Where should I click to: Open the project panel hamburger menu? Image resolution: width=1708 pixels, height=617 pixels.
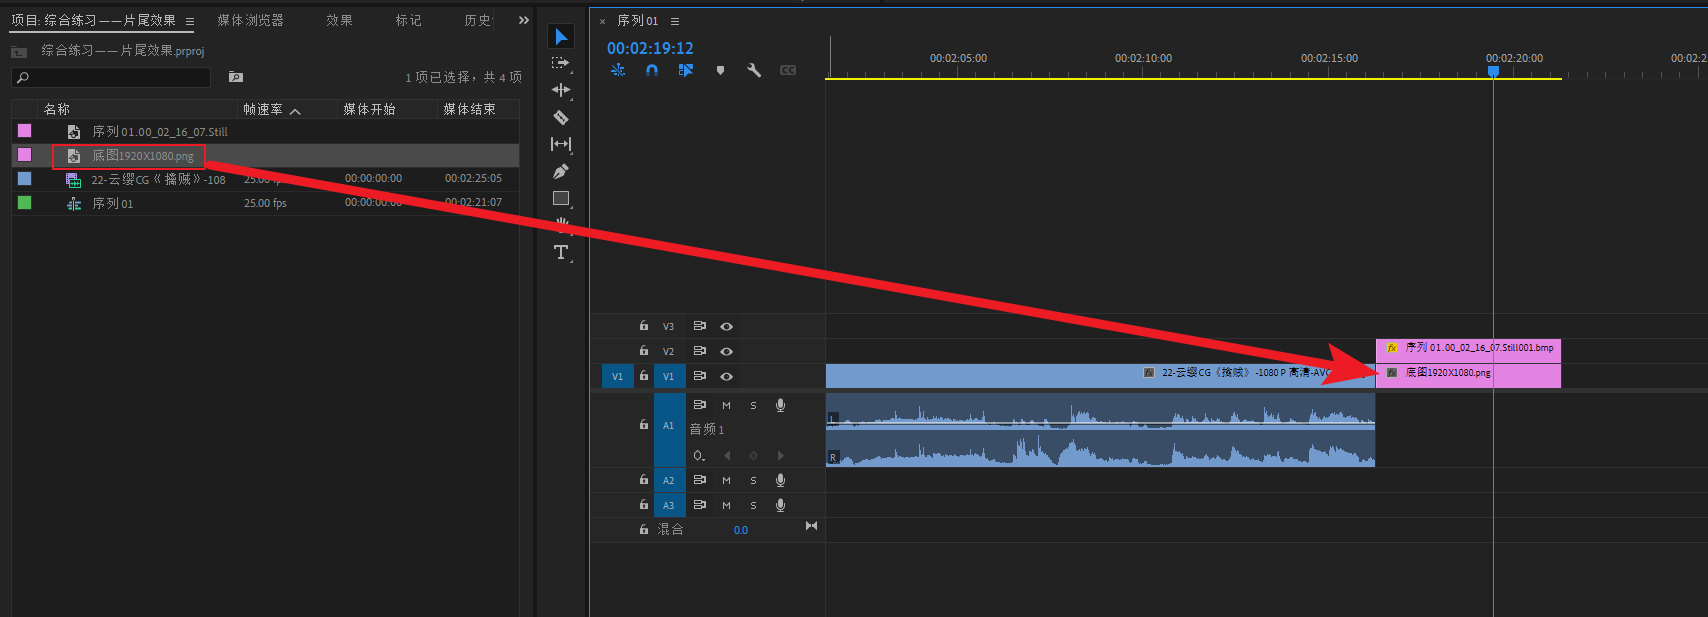[x=190, y=21]
